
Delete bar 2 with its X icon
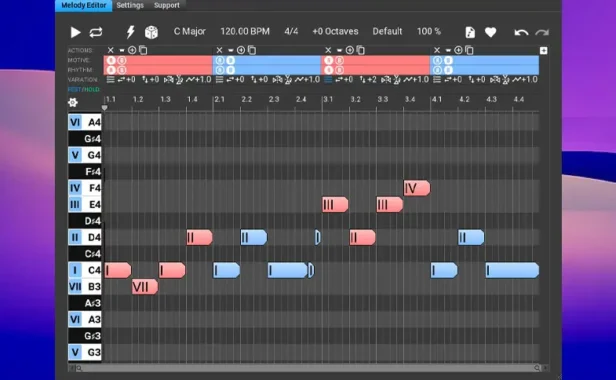tap(219, 50)
